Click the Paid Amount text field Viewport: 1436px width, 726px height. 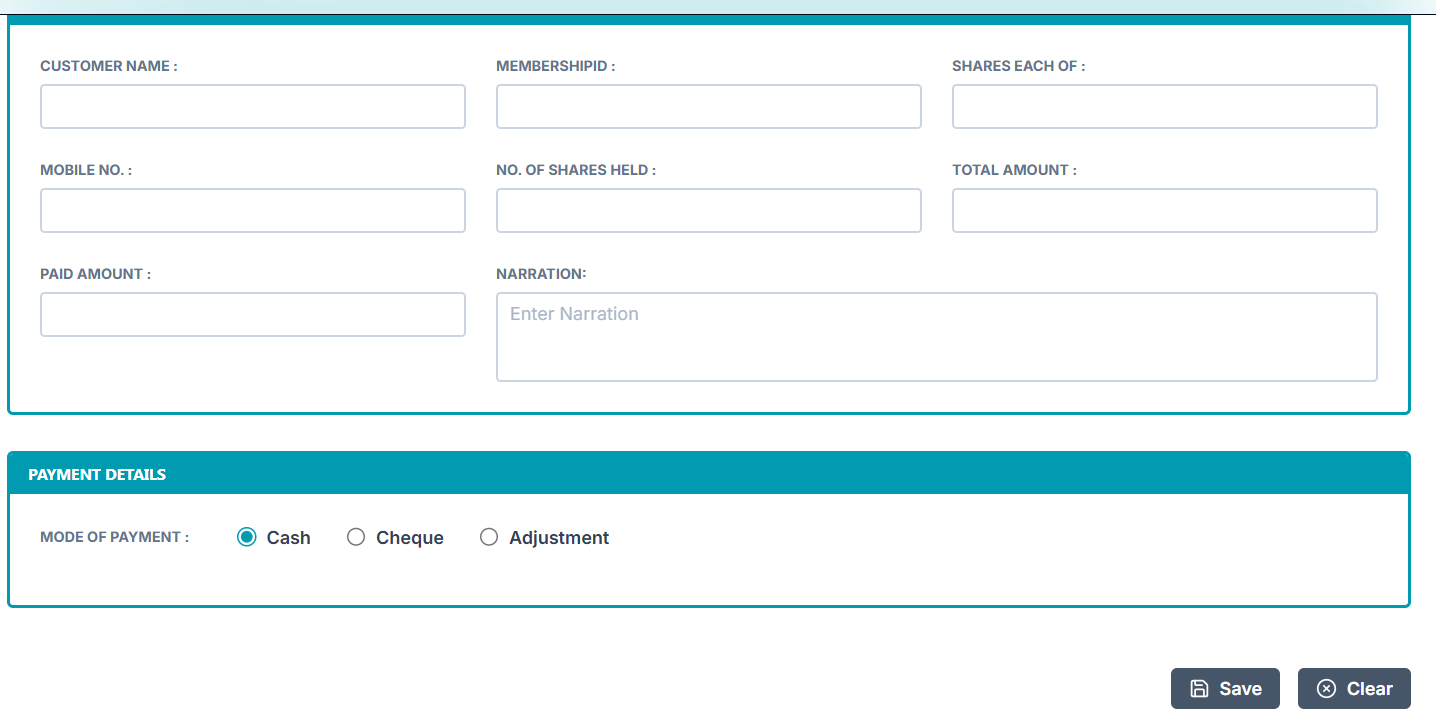pos(253,314)
